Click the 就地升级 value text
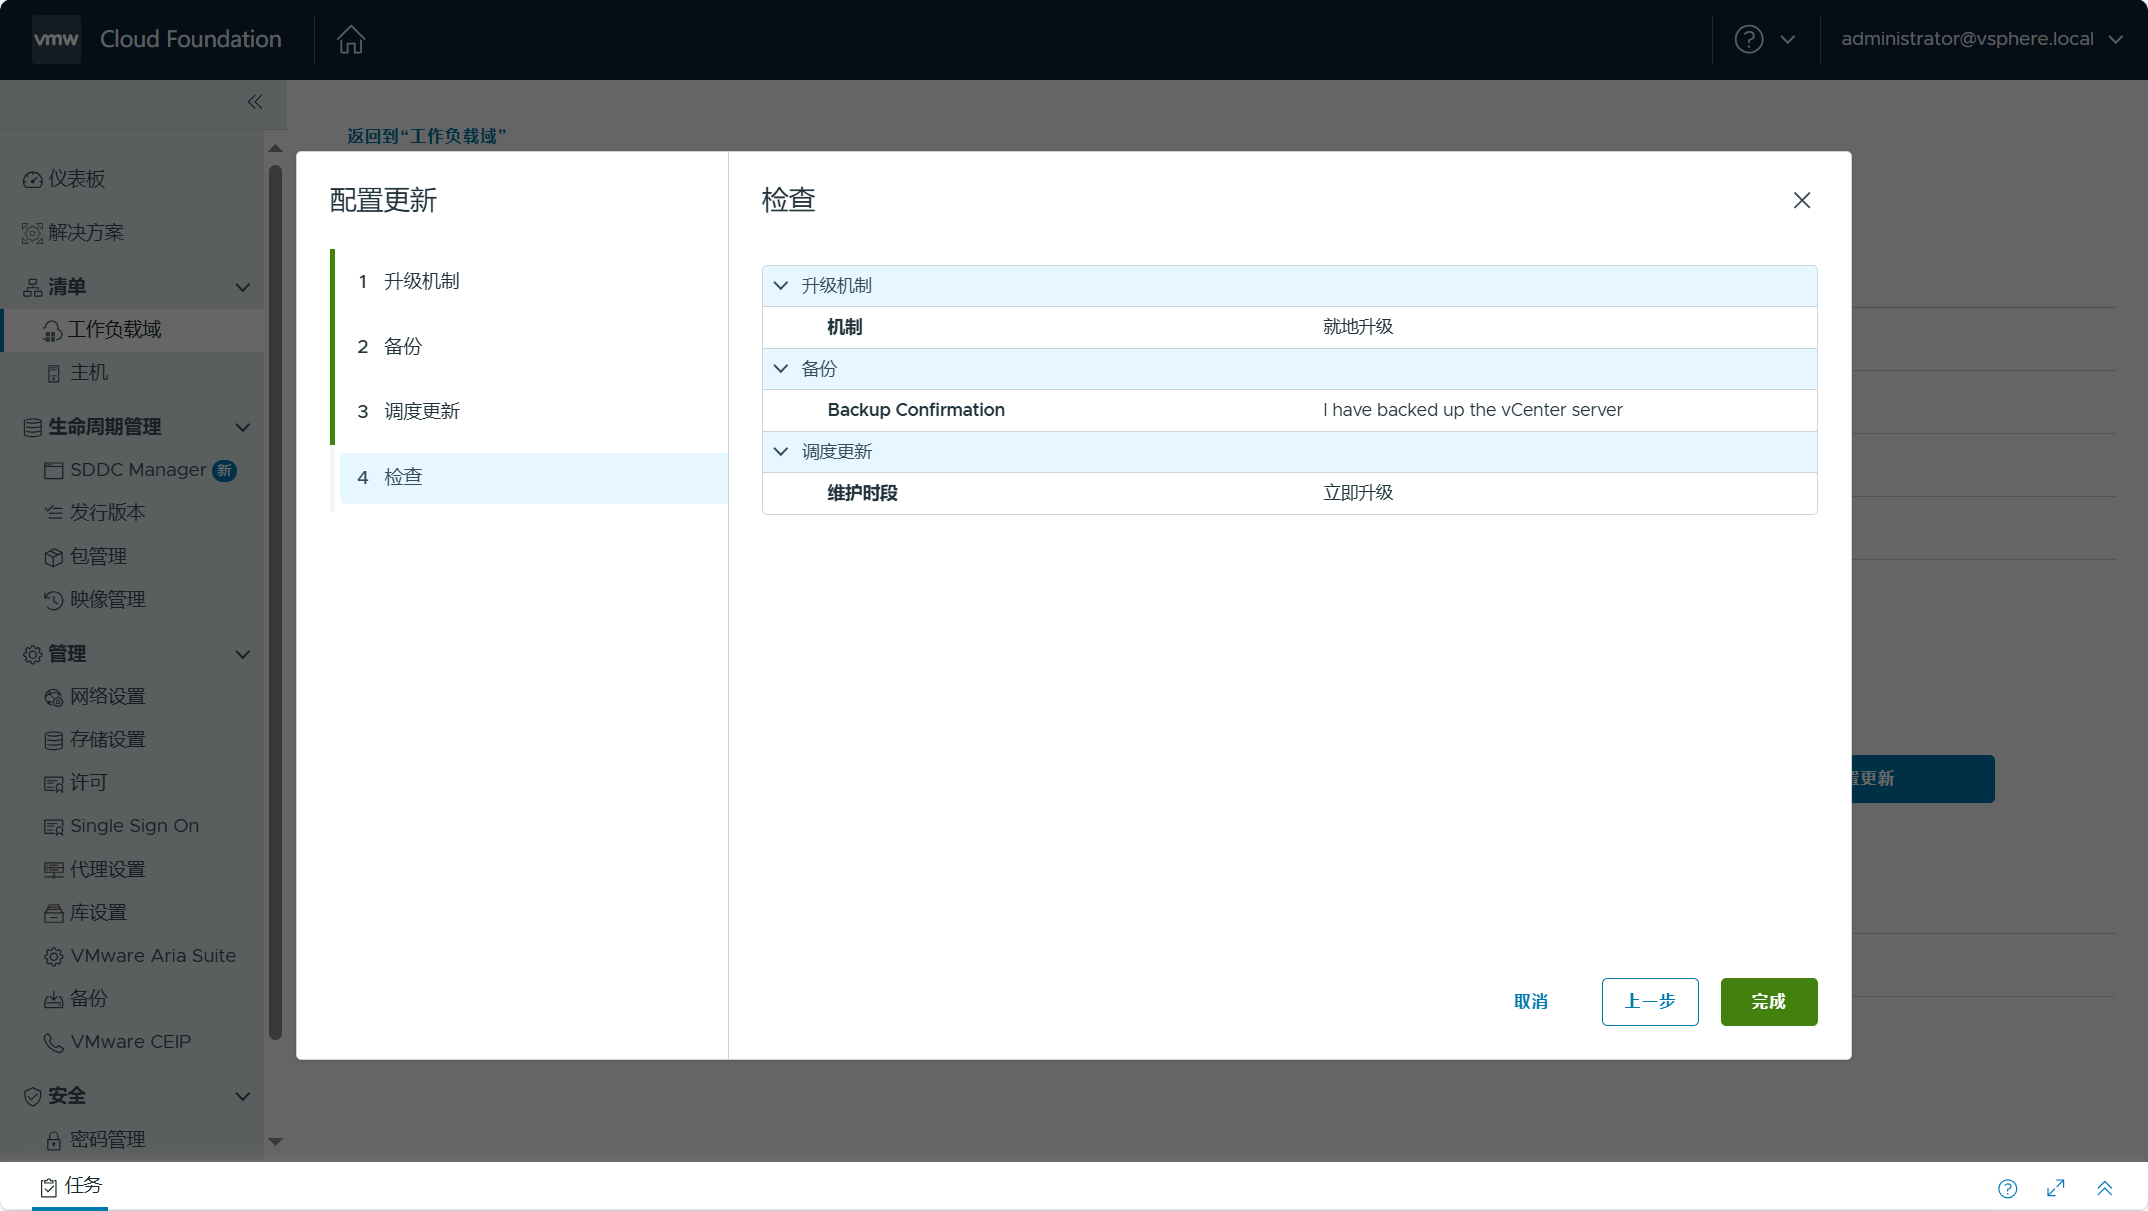This screenshot has height=1211, width=2148. coord(1358,327)
